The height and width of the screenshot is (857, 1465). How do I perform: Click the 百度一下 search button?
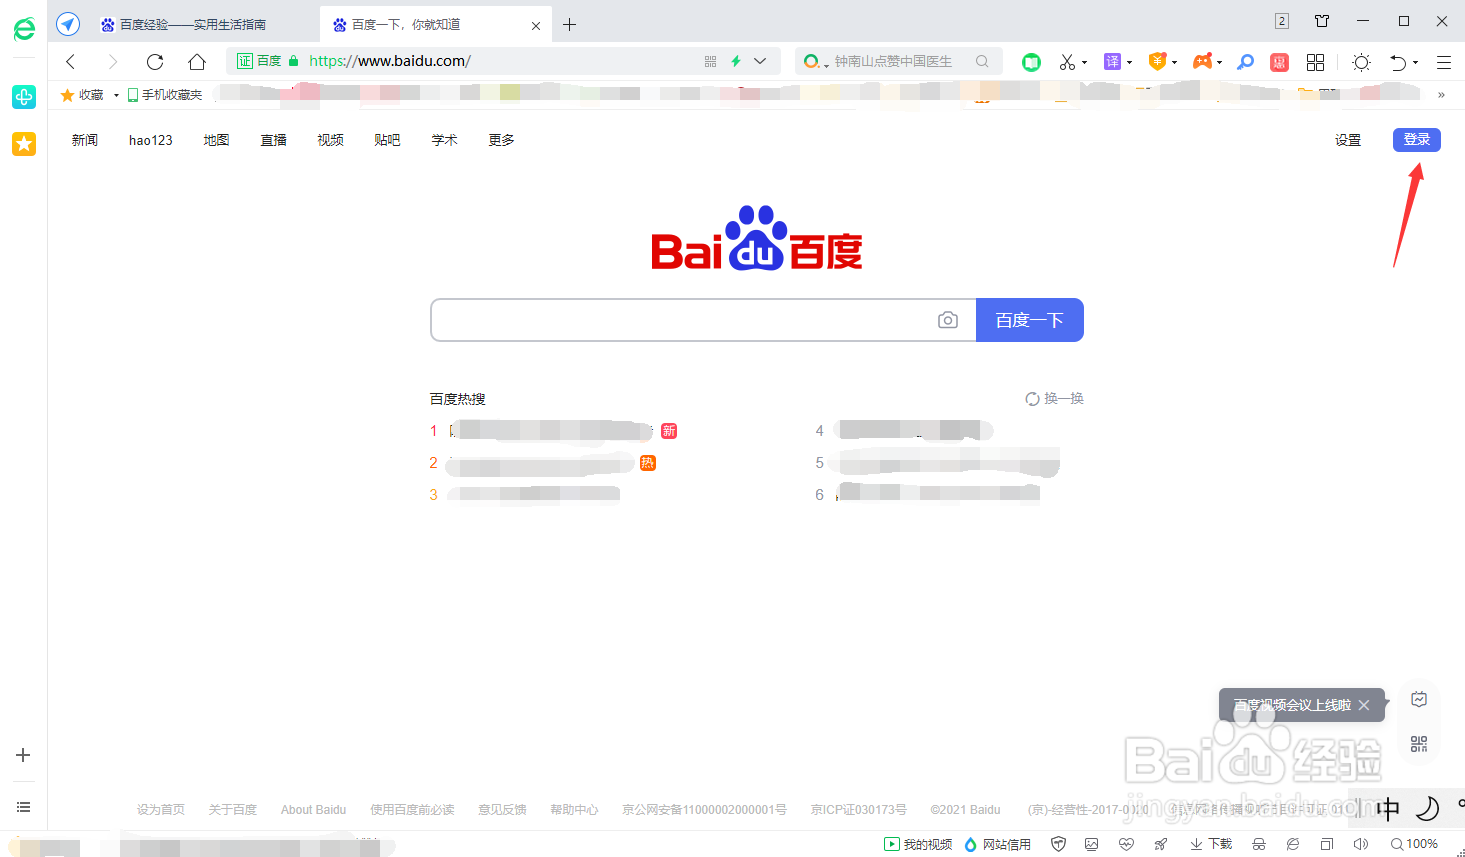[1030, 320]
